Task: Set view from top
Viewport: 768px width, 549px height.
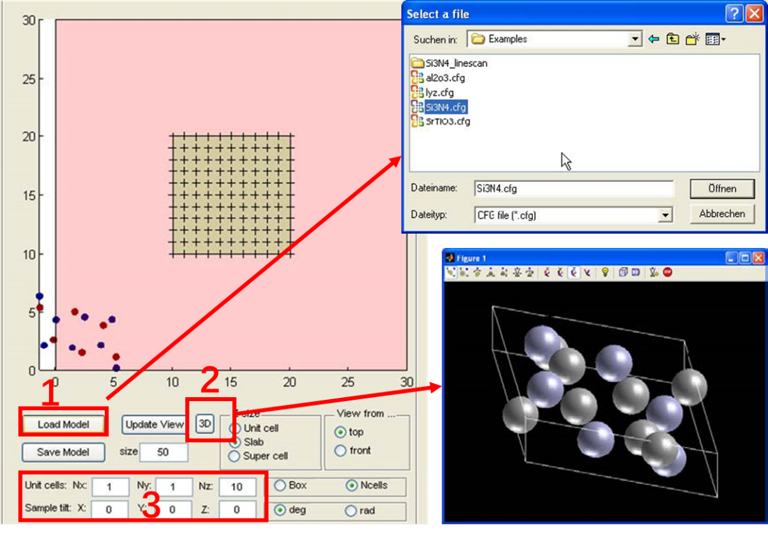Action: click(x=340, y=432)
